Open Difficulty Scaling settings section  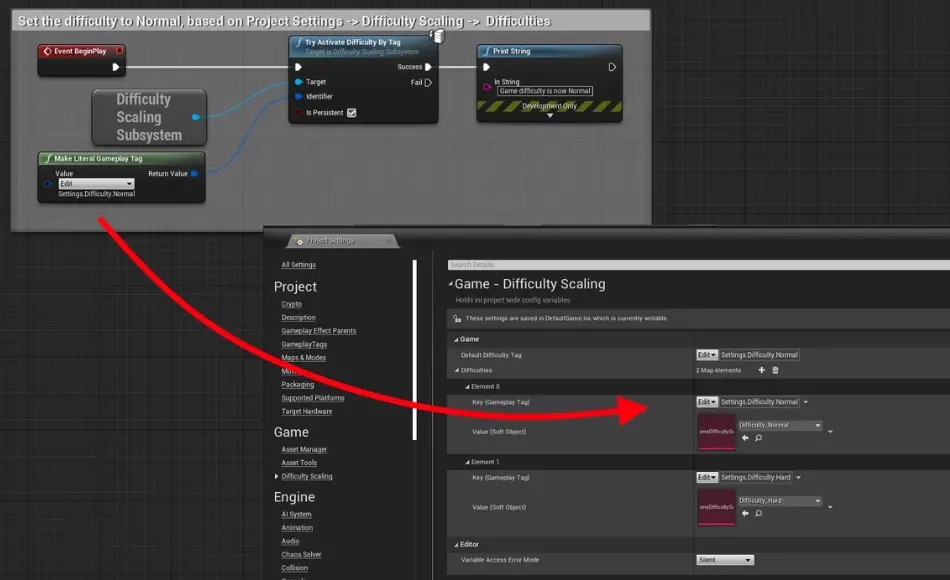point(307,476)
